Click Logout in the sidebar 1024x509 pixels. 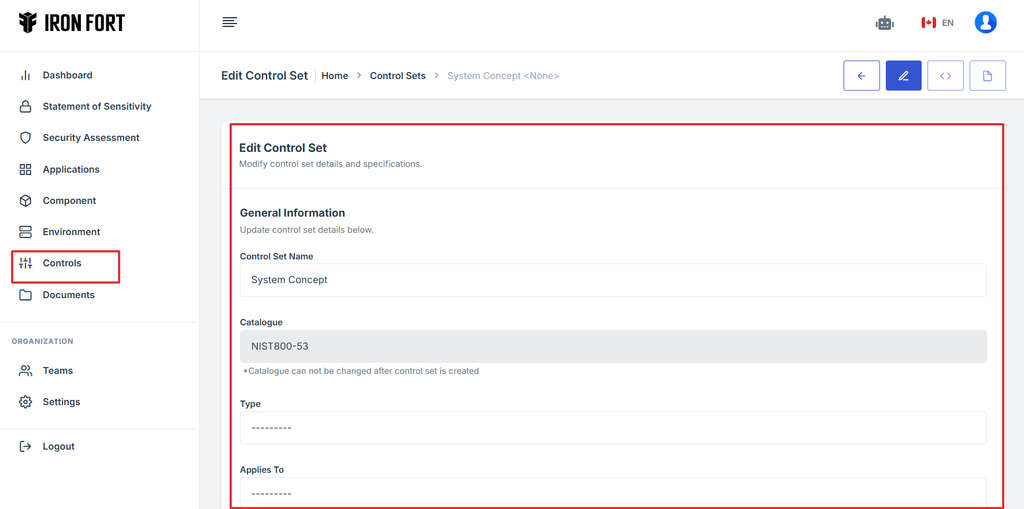58,446
